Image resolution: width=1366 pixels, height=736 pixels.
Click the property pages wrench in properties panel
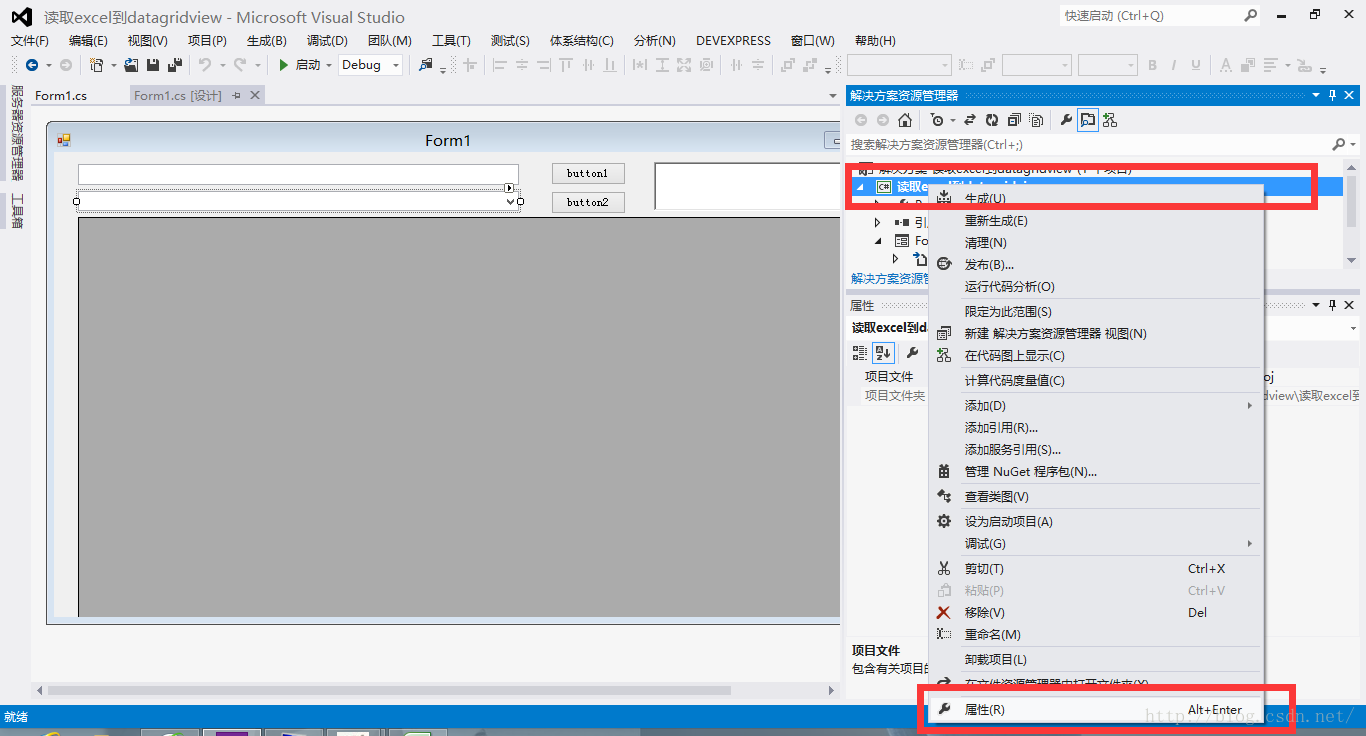click(x=912, y=353)
